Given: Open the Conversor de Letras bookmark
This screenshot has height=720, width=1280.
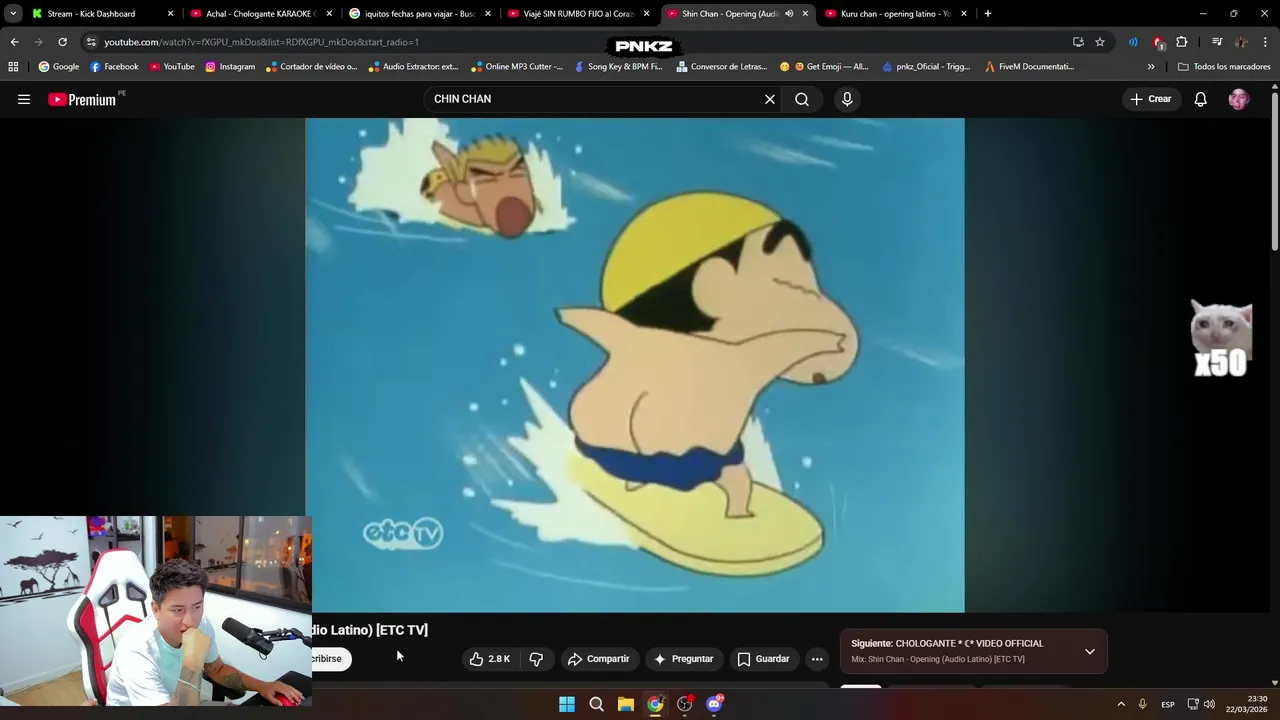Looking at the screenshot, I should 722,67.
